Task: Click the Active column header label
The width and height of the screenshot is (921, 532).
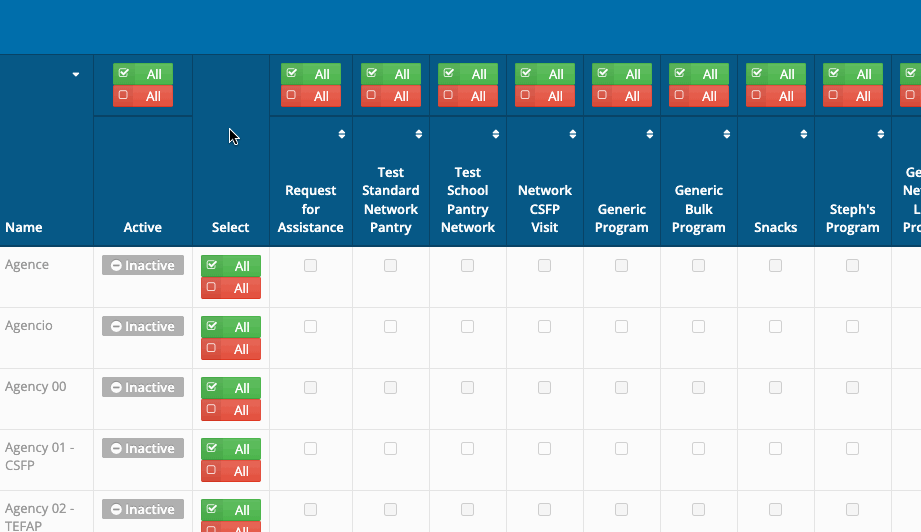Action: (143, 227)
